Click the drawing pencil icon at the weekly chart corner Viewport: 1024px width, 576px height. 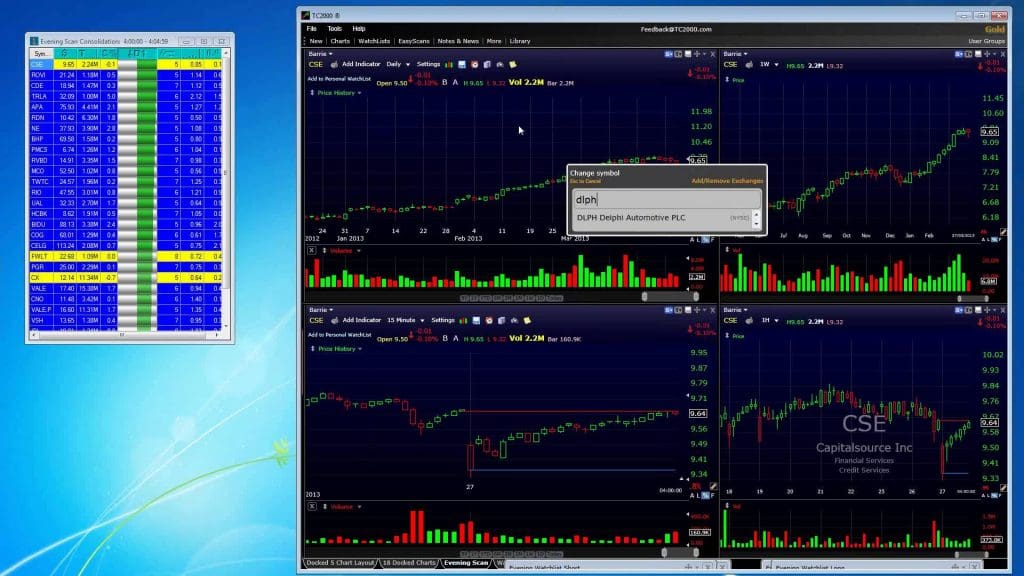[1004, 232]
